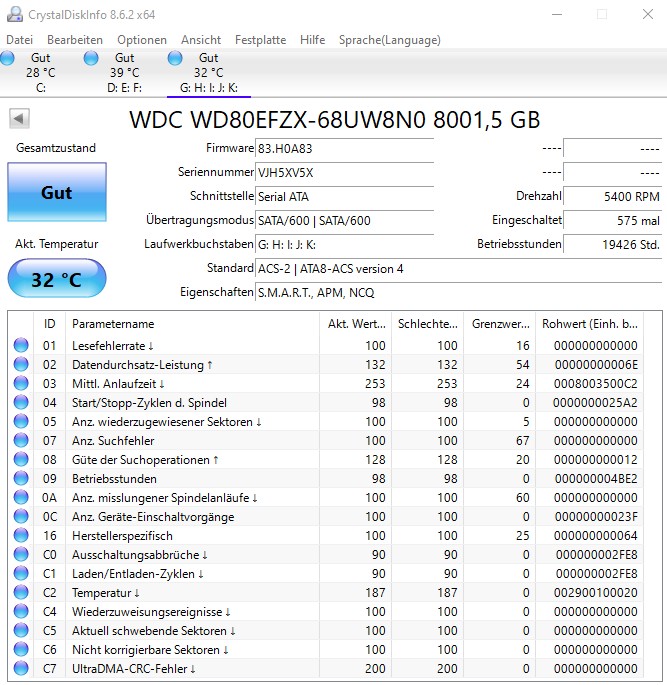
Task: Click the Akt. Temperatur label
Action: coord(56,244)
